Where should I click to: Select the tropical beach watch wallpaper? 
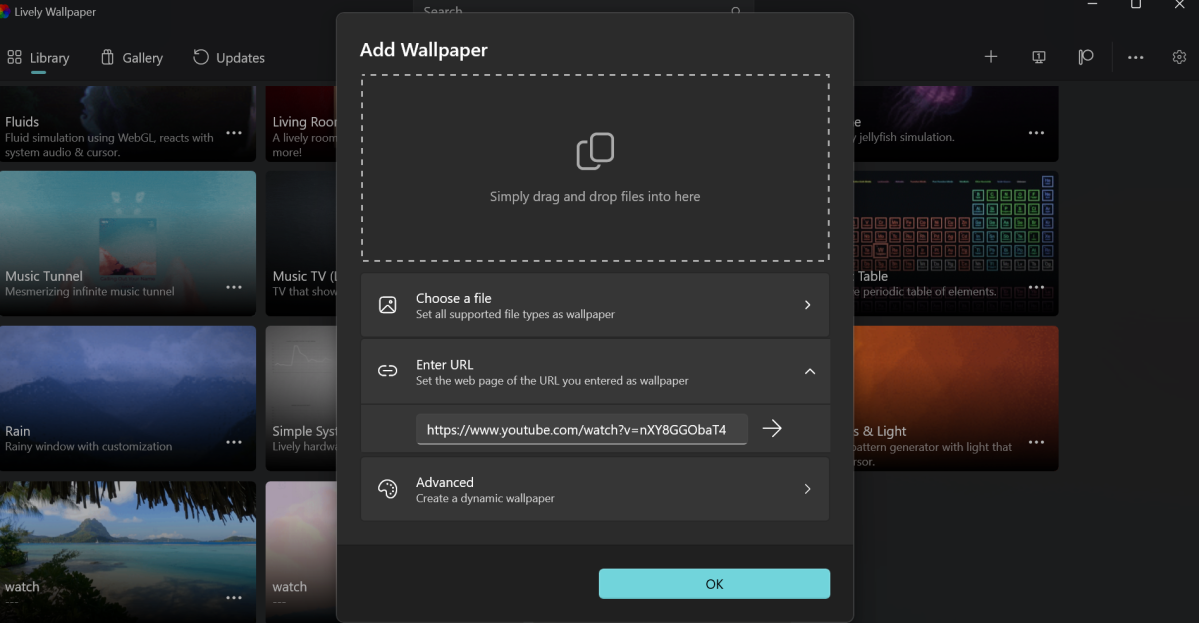128,552
